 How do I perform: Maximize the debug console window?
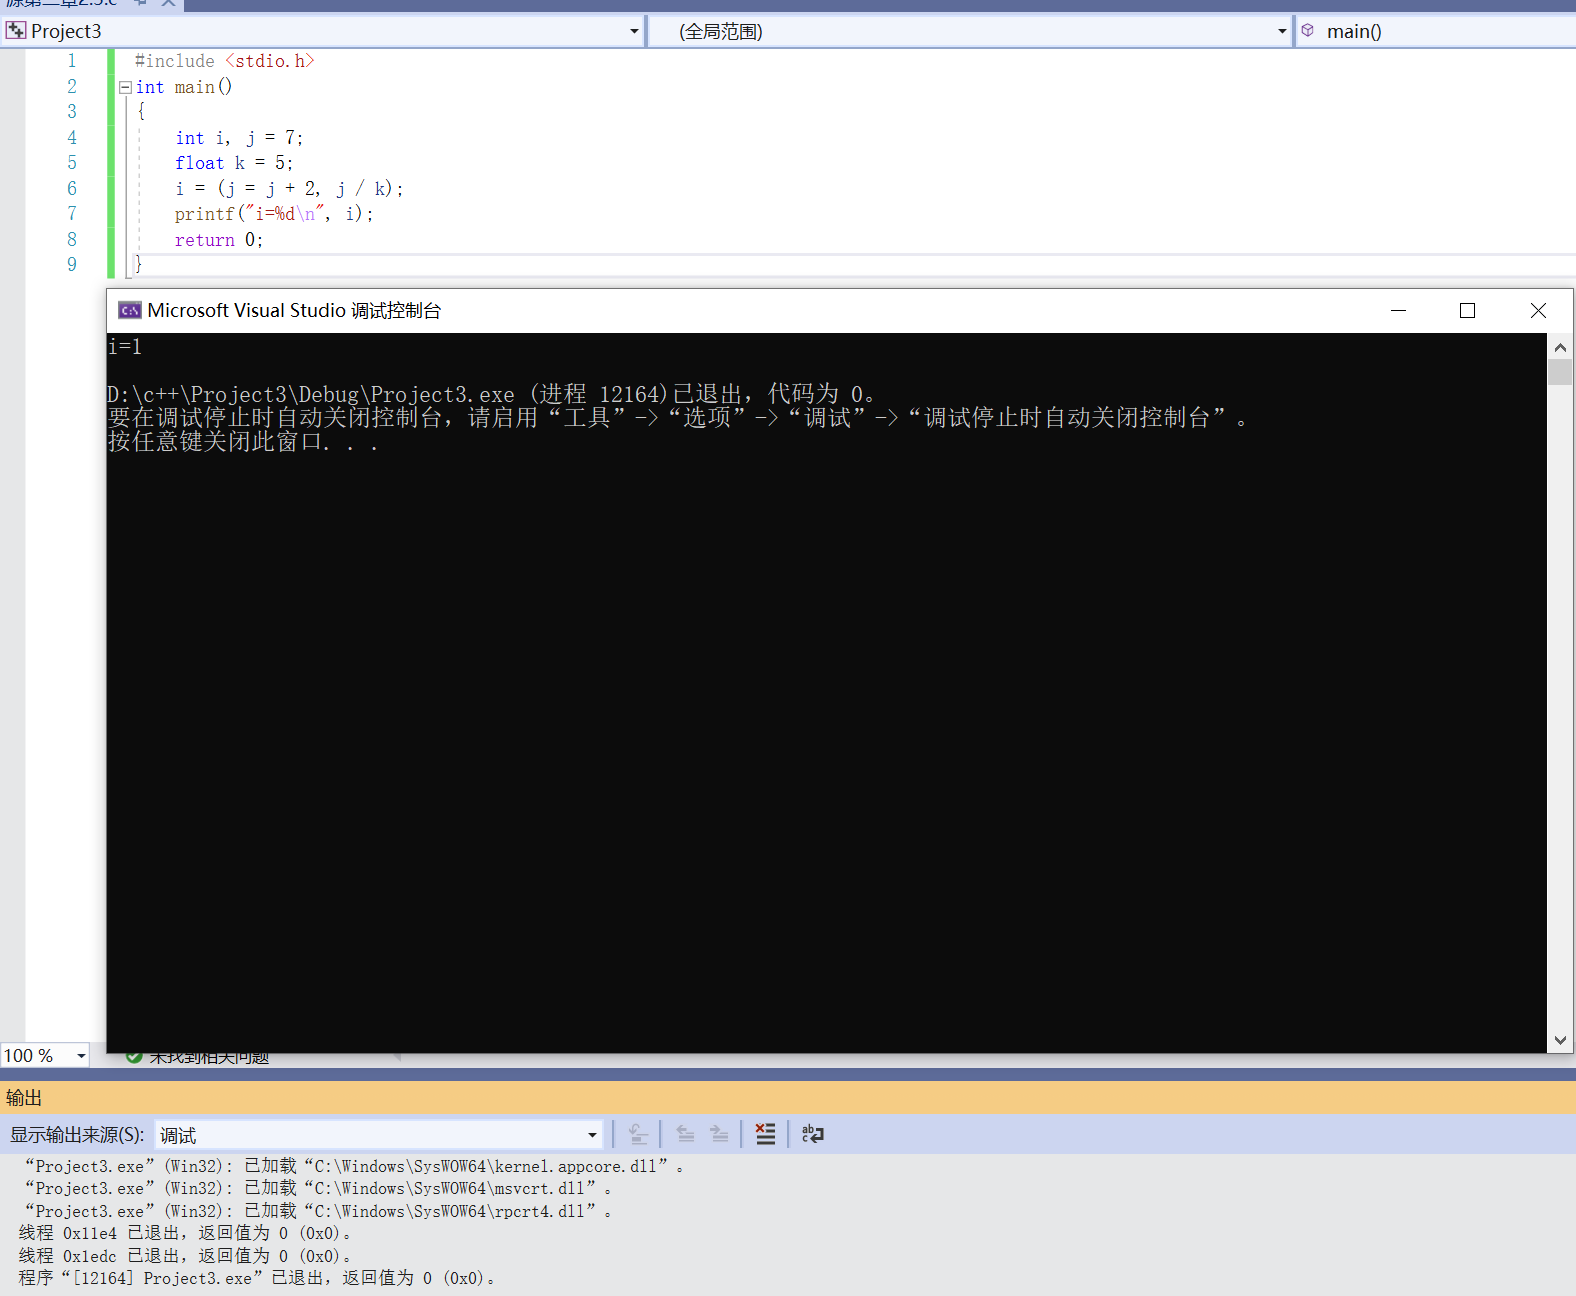[1467, 311]
